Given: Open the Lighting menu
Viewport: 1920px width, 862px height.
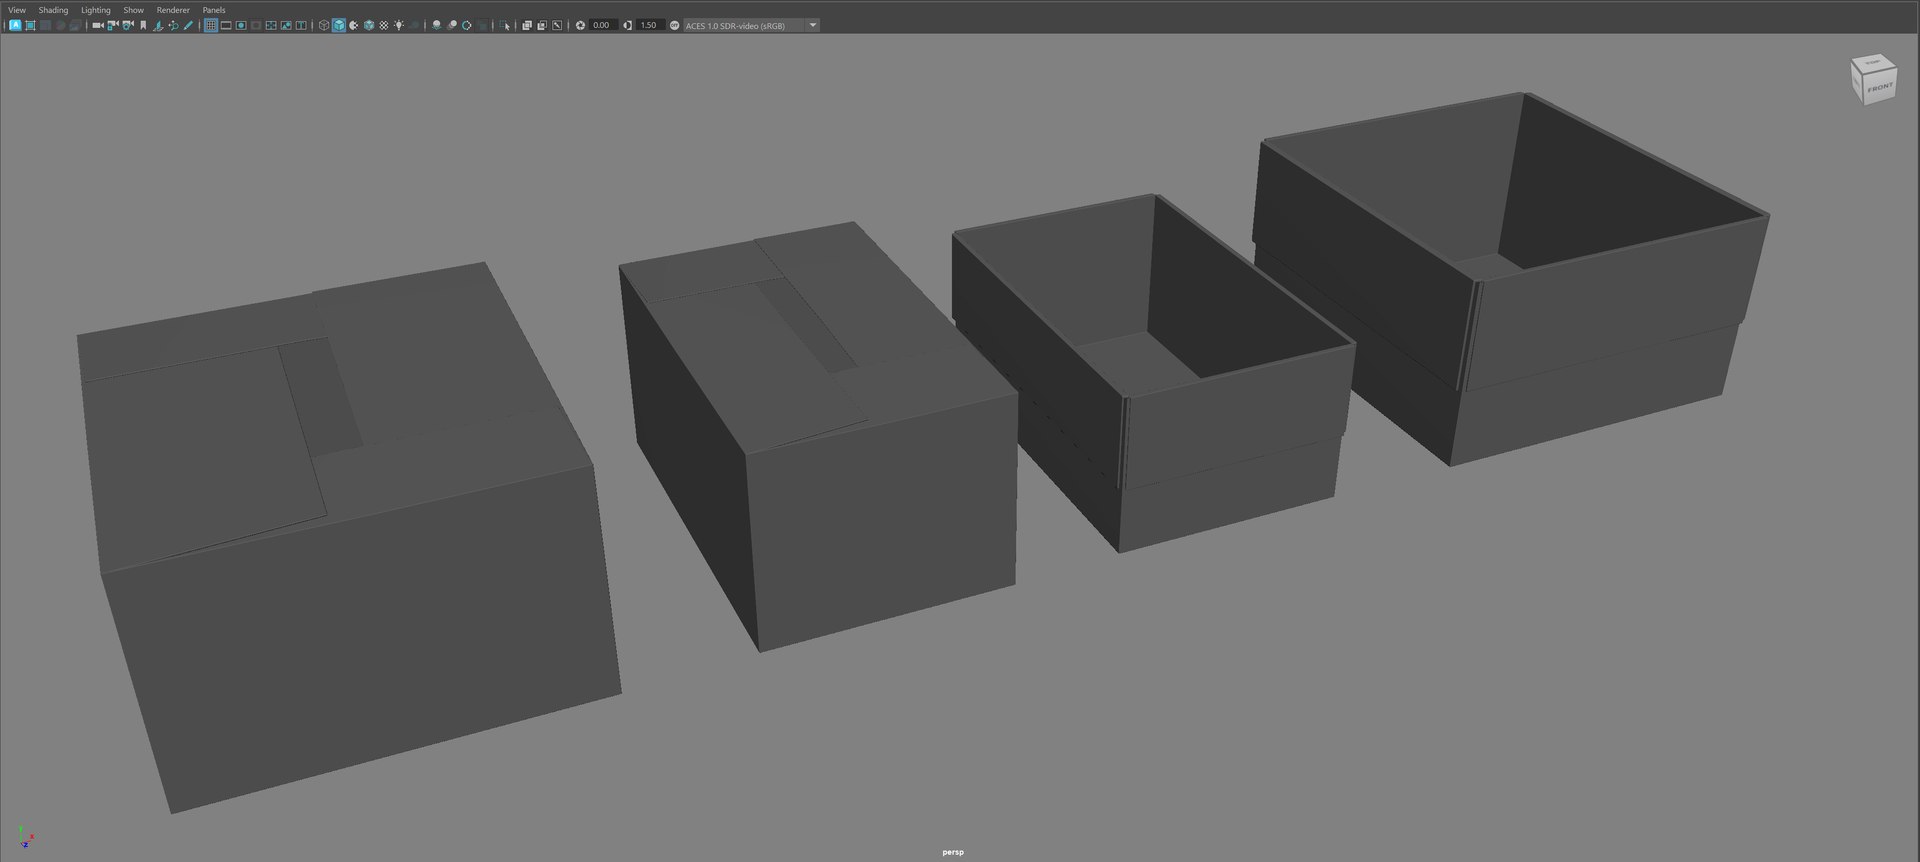Looking at the screenshot, I should pos(96,10).
